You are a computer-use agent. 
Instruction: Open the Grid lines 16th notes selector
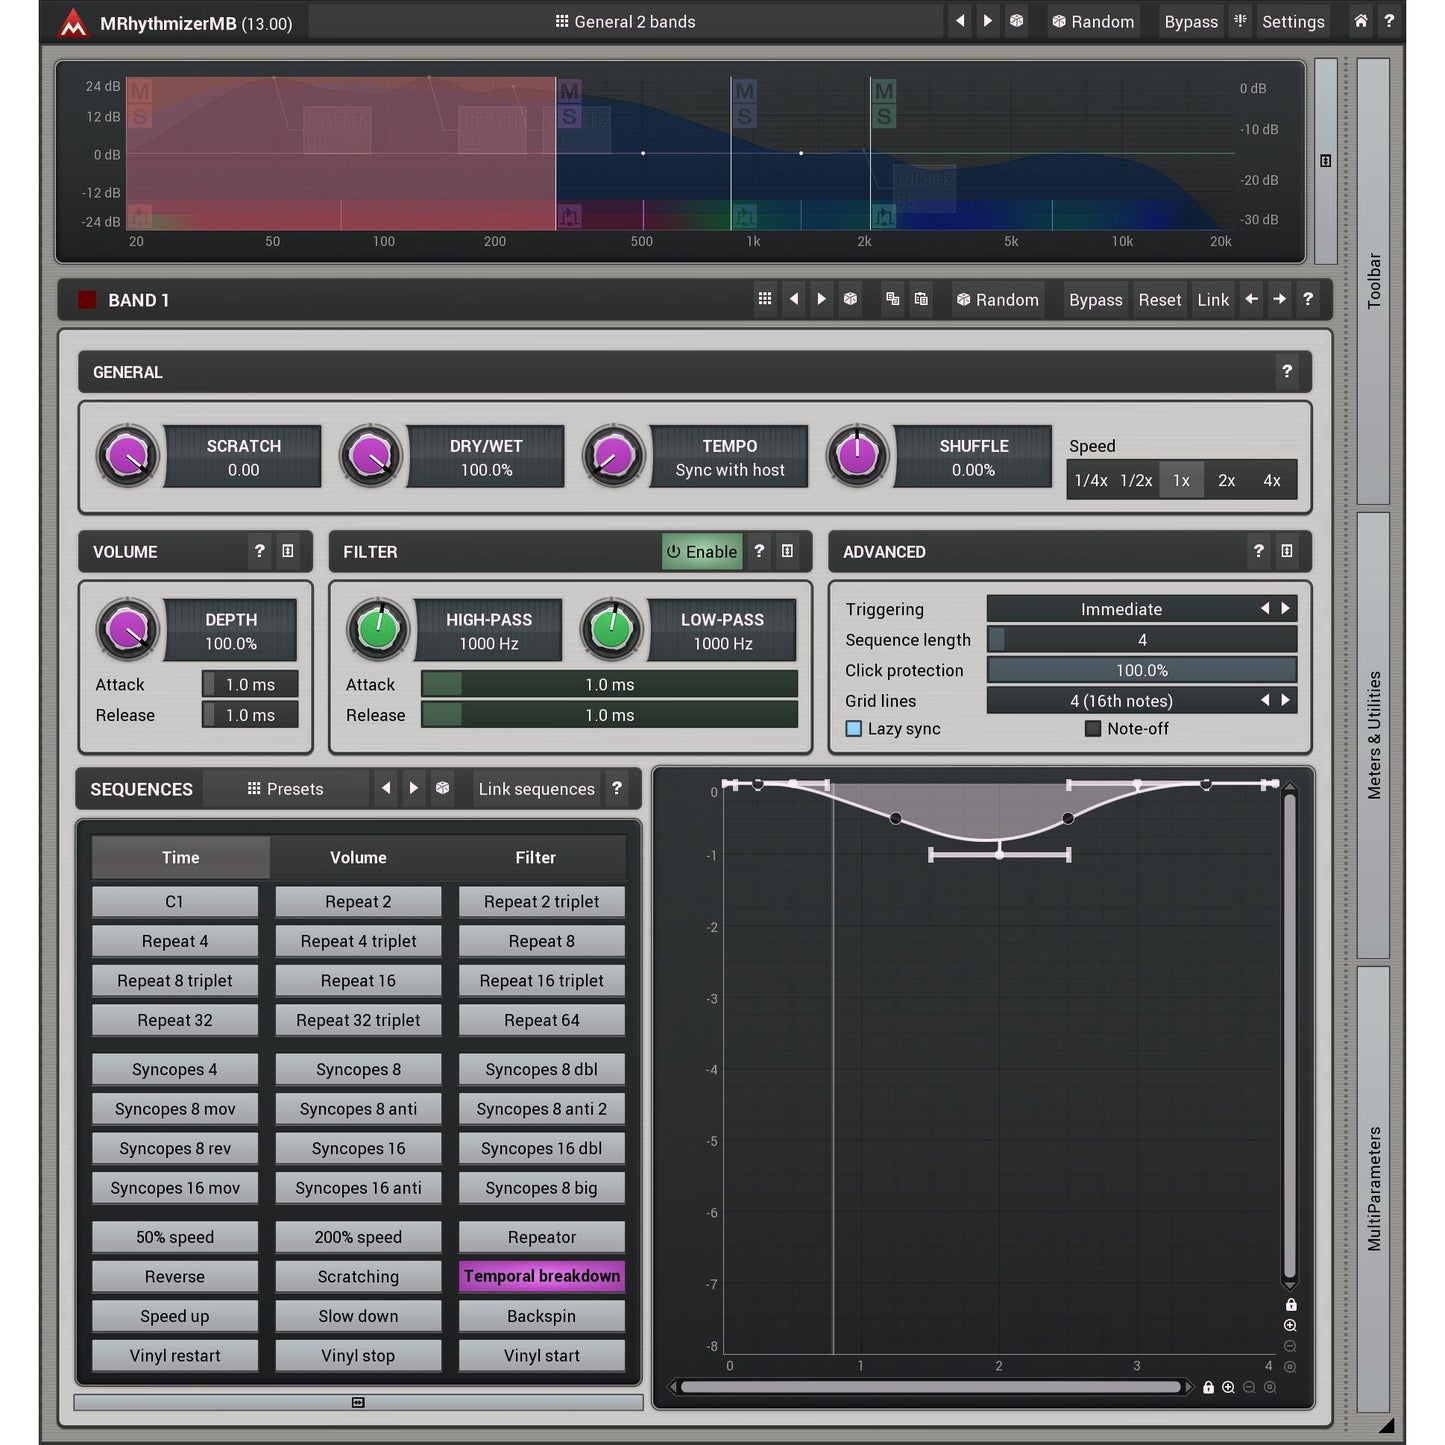pyautogui.click(x=1121, y=701)
